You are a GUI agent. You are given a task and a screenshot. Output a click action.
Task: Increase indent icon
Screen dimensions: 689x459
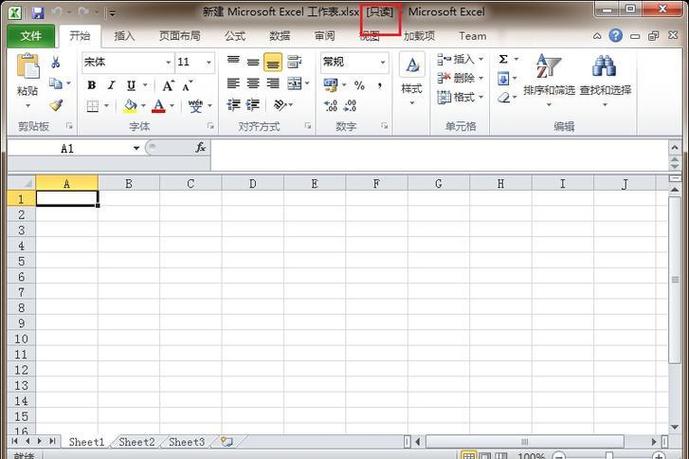(253, 105)
